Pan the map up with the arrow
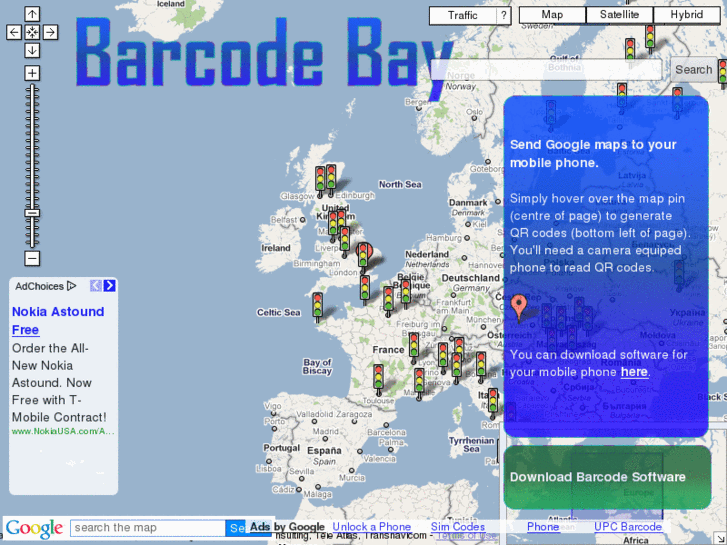 [32, 14]
